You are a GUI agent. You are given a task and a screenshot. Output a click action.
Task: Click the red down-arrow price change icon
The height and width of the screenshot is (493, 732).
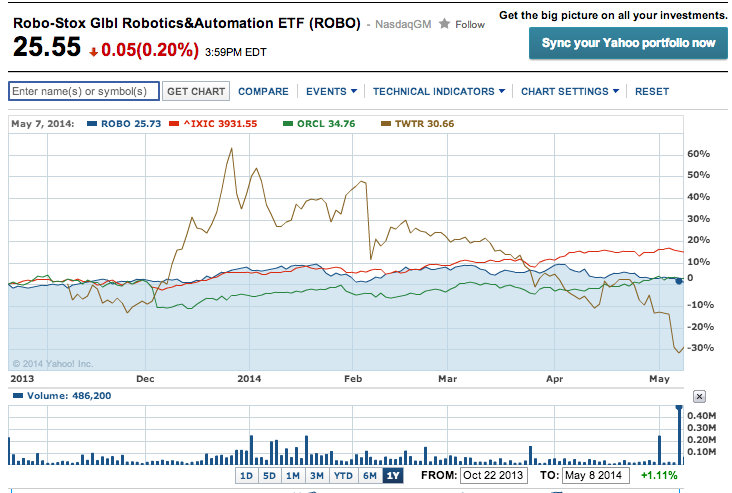coord(94,52)
